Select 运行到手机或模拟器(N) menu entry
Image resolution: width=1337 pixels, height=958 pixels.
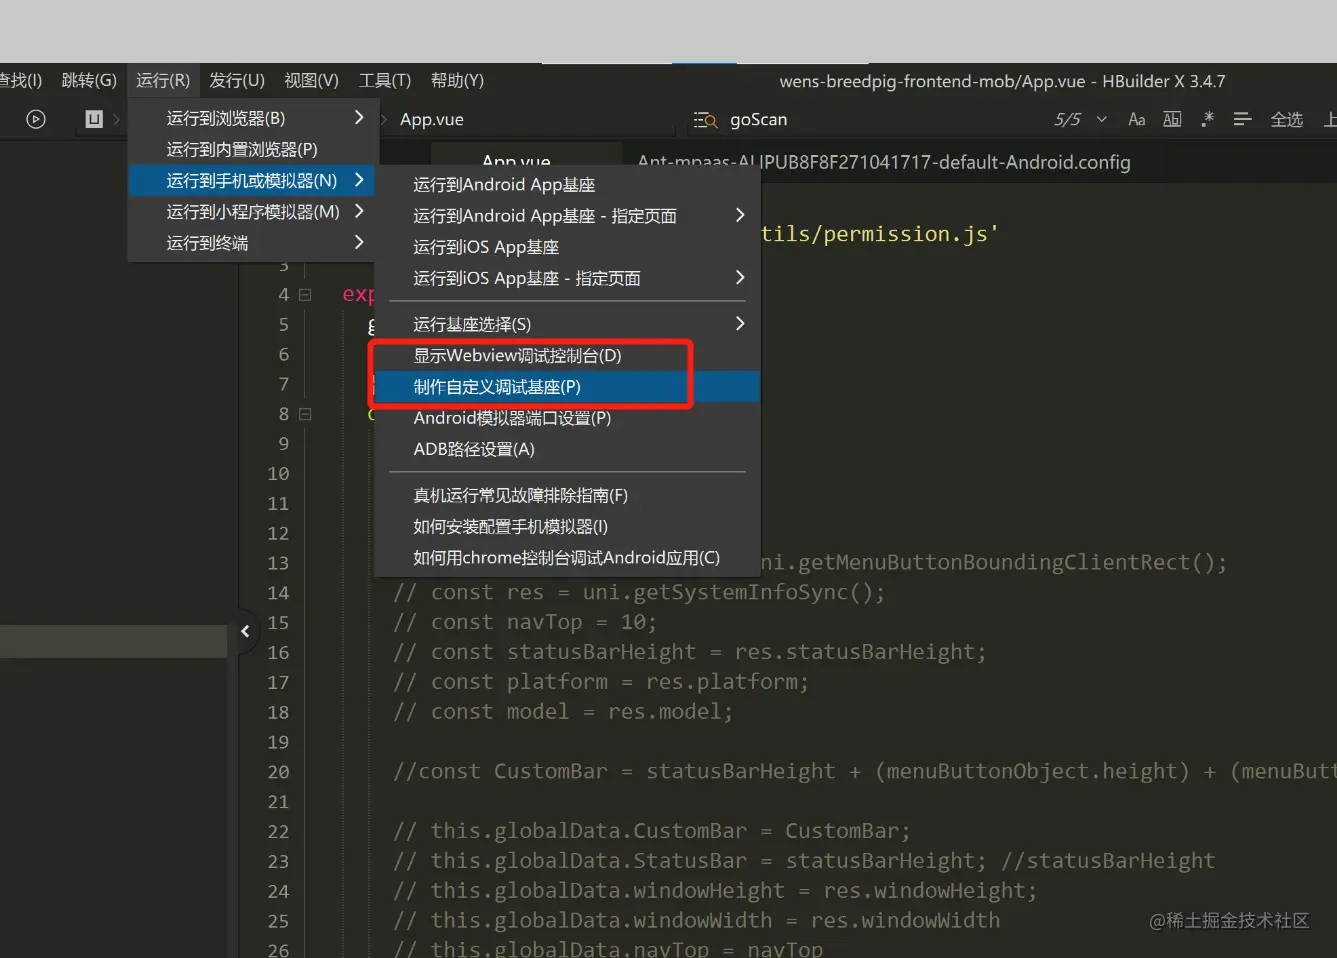(x=253, y=180)
